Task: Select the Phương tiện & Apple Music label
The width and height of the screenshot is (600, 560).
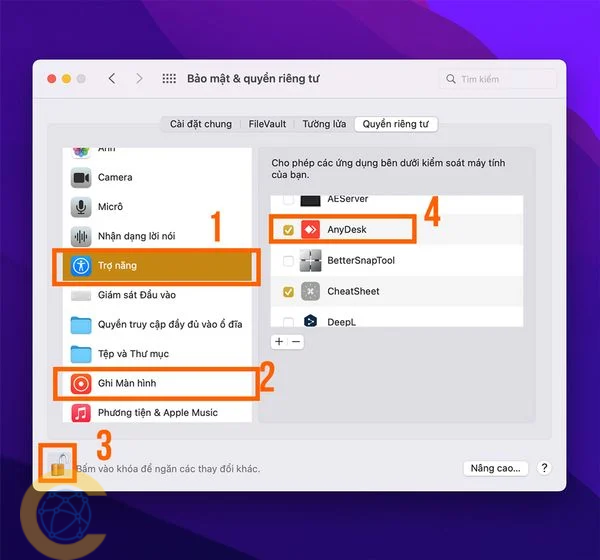Action: pos(158,413)
